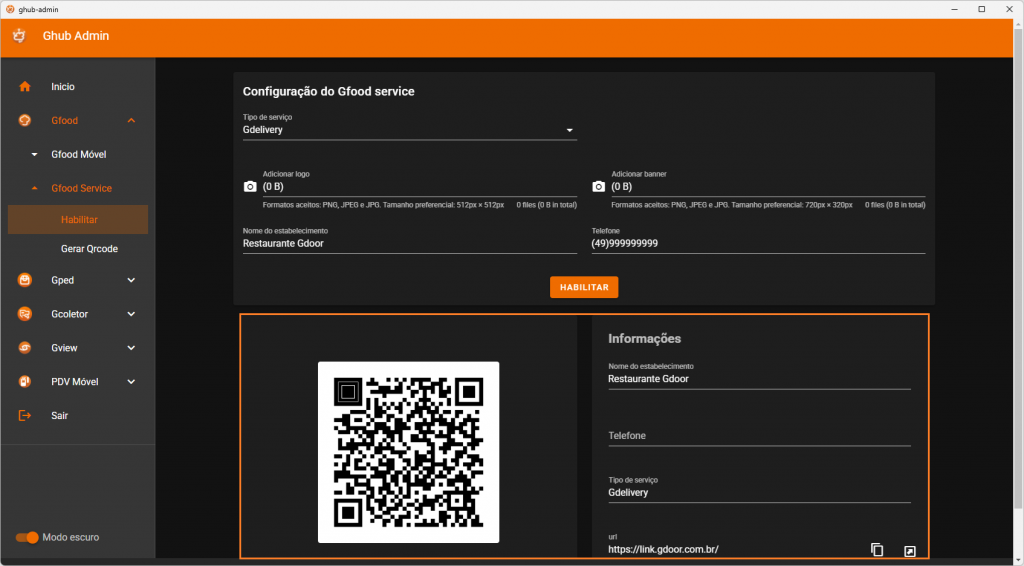Viewport: 1024px width, 566px height.
Task: Click the Configuração do Gfood service heading
Action: (x=328, y=91)
